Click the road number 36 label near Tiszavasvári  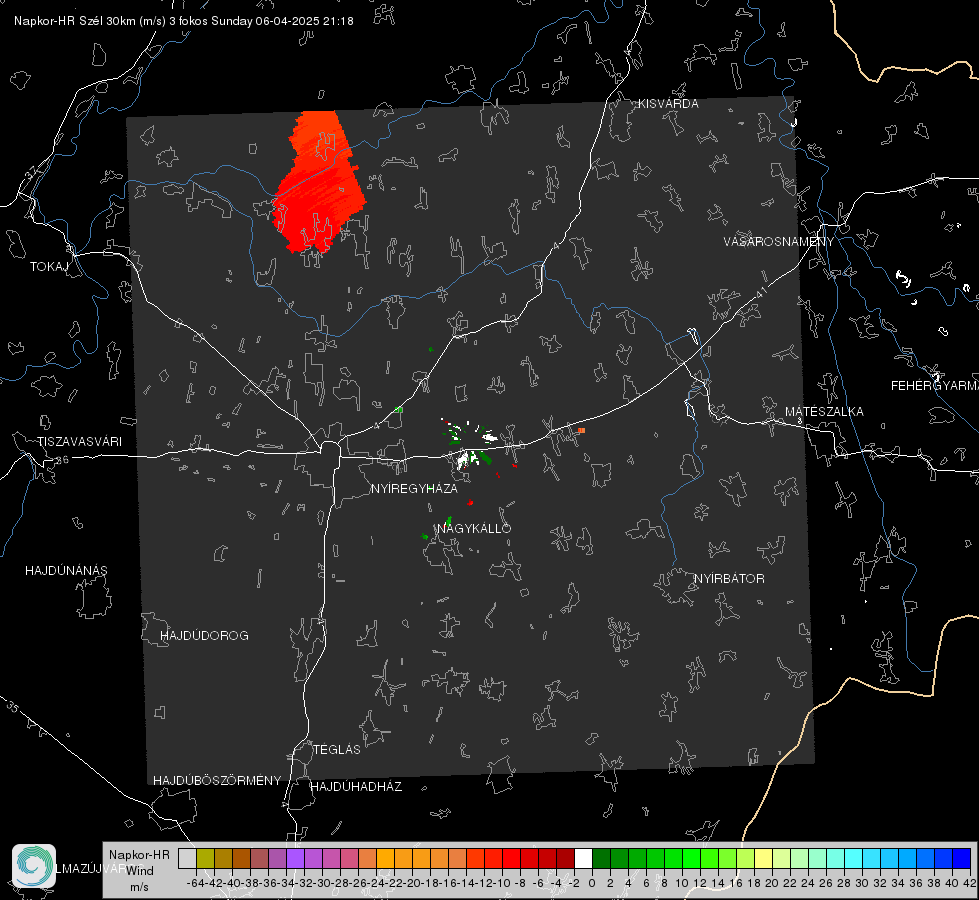coord(62,460)
